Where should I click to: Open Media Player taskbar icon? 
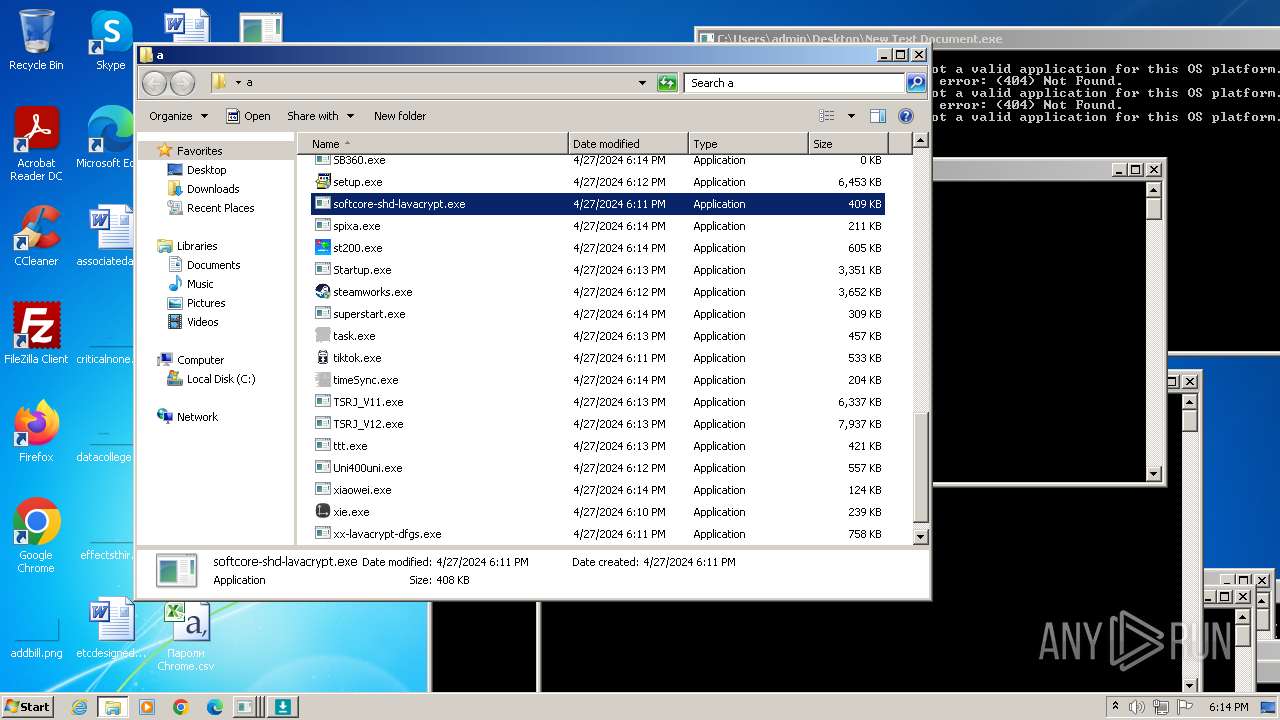(147, 707)
